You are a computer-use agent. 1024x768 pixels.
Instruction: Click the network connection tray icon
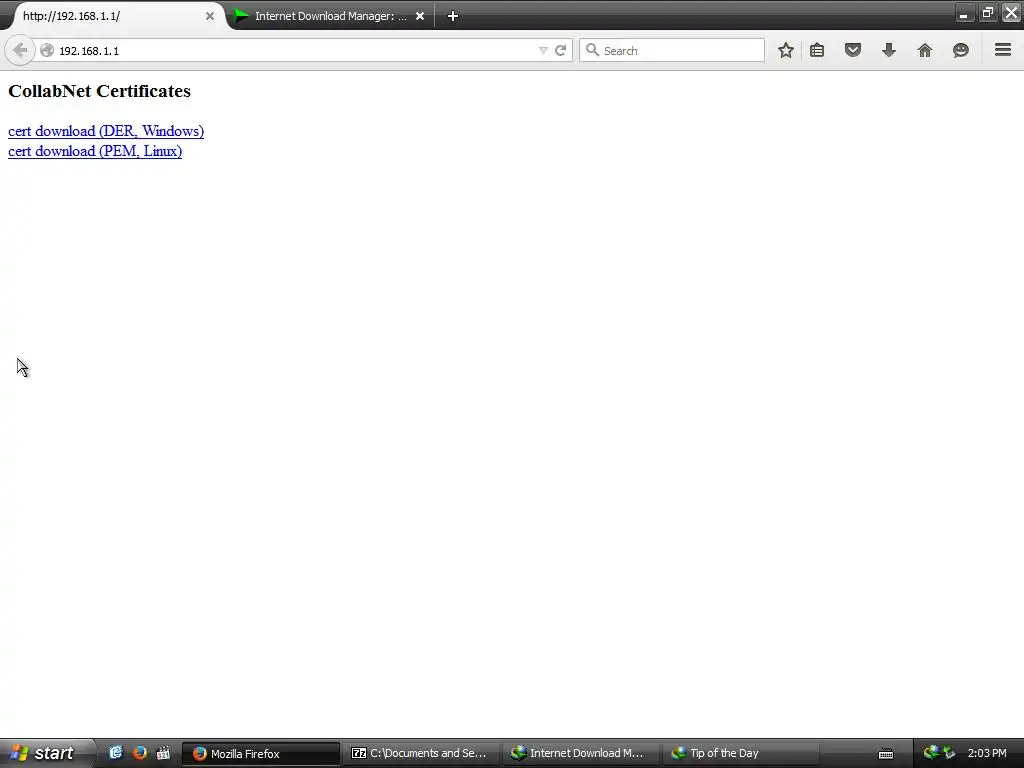coord(949,753)
